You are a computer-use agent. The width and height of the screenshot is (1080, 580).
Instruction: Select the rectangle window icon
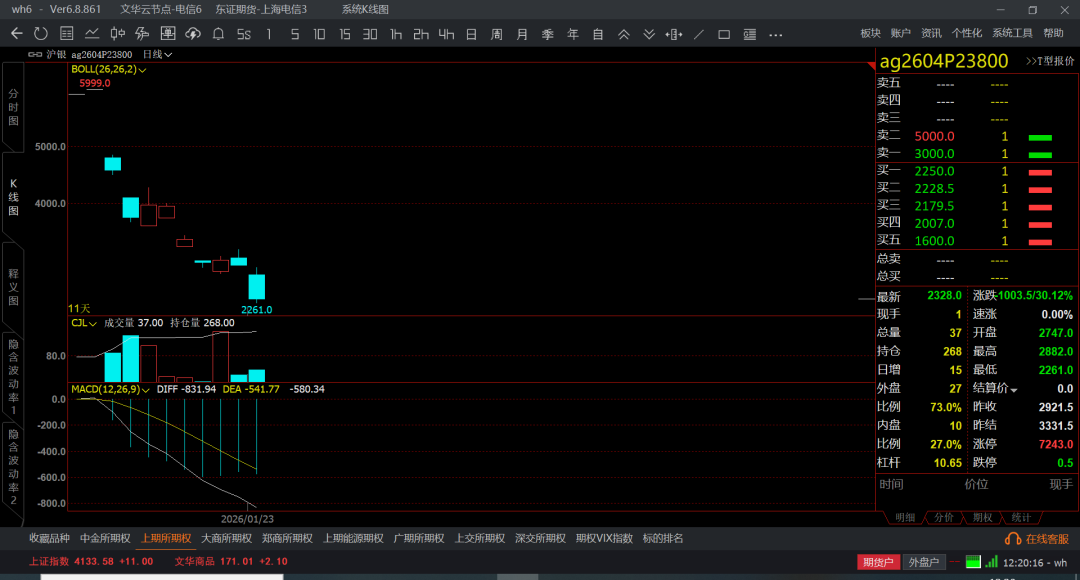724,34
